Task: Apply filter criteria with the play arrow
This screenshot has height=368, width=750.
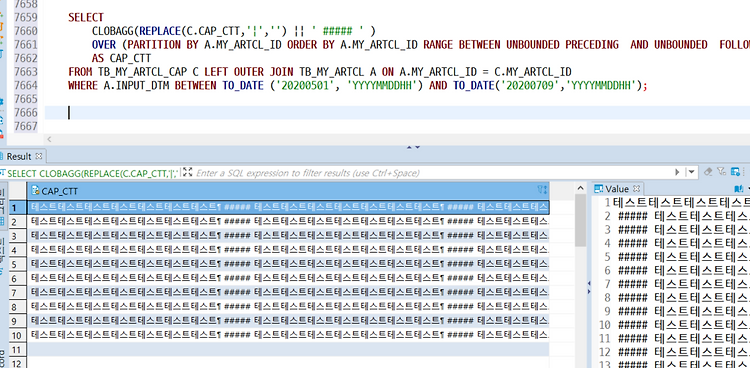Action: tap(677, 172)
